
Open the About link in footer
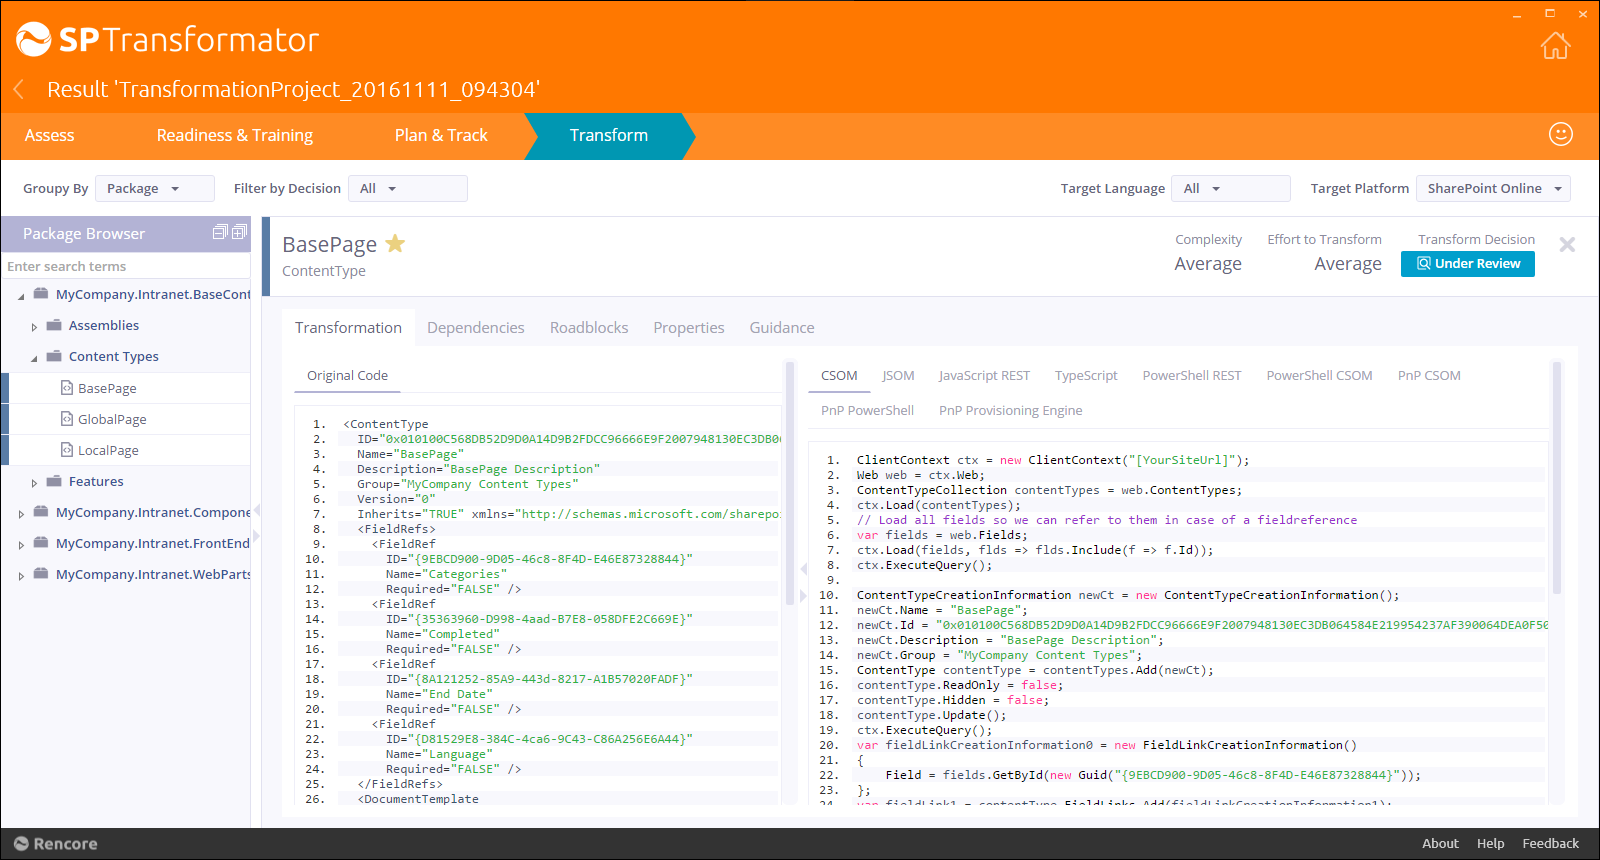1440,844
